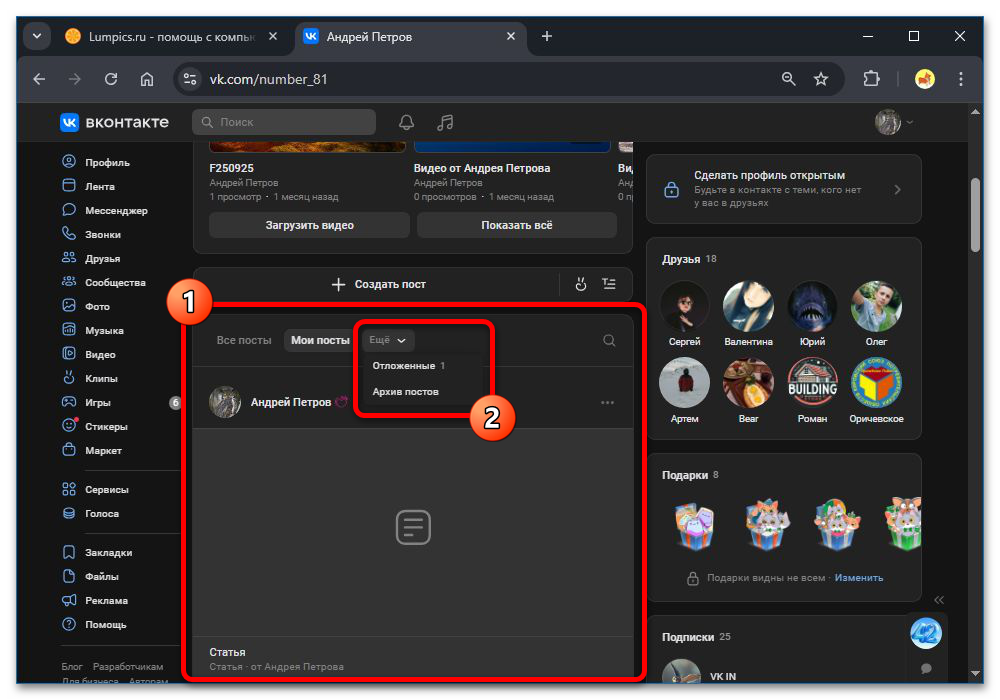This screenshot has height=700, width=1000.
Task: Go to Друзья in sidebar
Action: point(91,258)
